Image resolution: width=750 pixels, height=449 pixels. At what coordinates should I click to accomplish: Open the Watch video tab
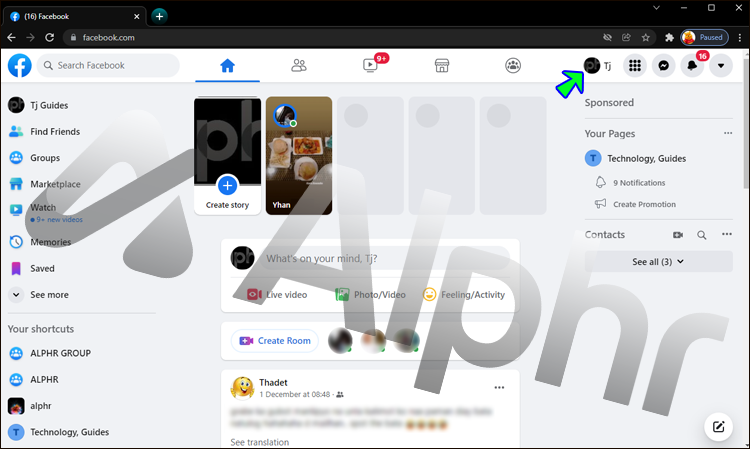(370, 66)
